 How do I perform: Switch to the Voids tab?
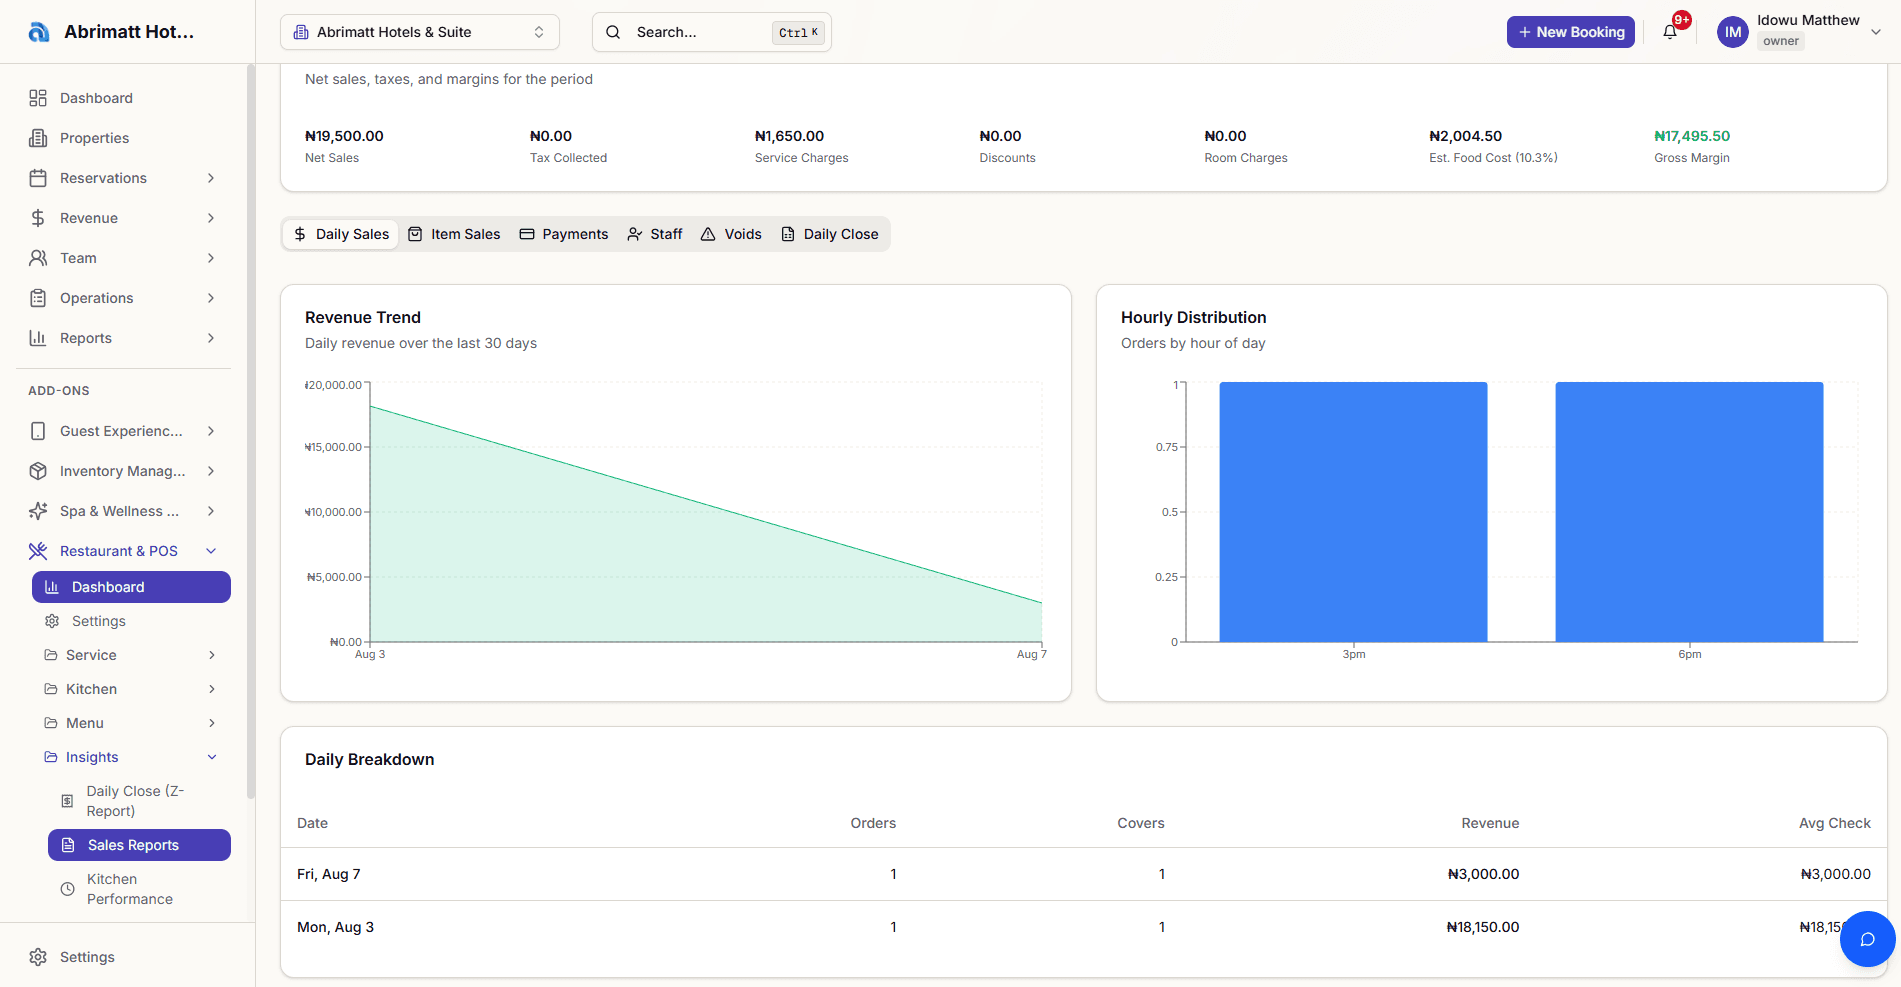[x=731, y=234]
